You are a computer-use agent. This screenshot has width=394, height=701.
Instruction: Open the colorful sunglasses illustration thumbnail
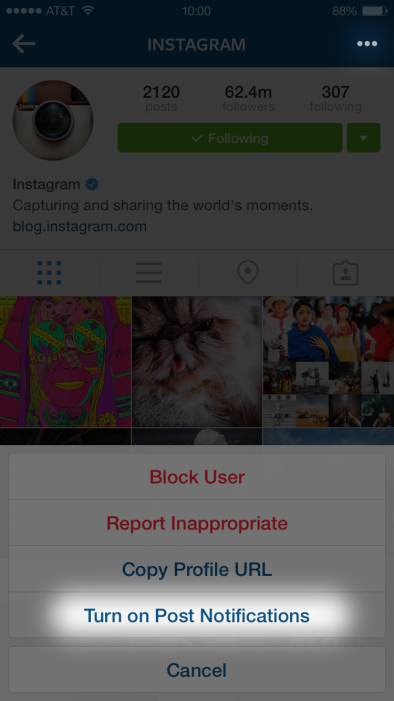(65, 361)
